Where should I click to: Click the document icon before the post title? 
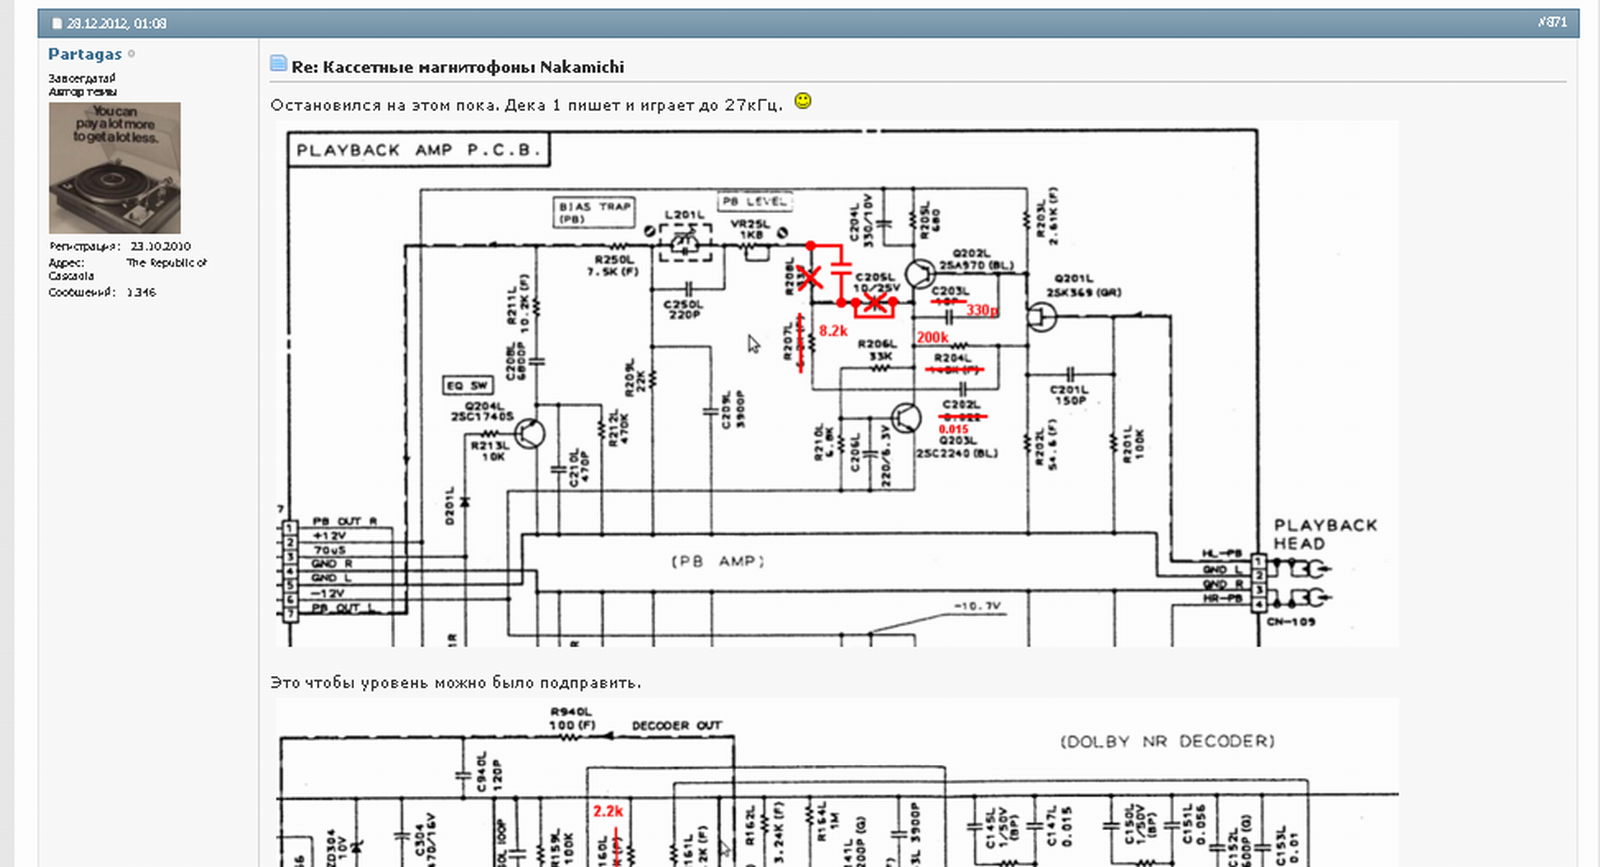(x=279, y=64)
